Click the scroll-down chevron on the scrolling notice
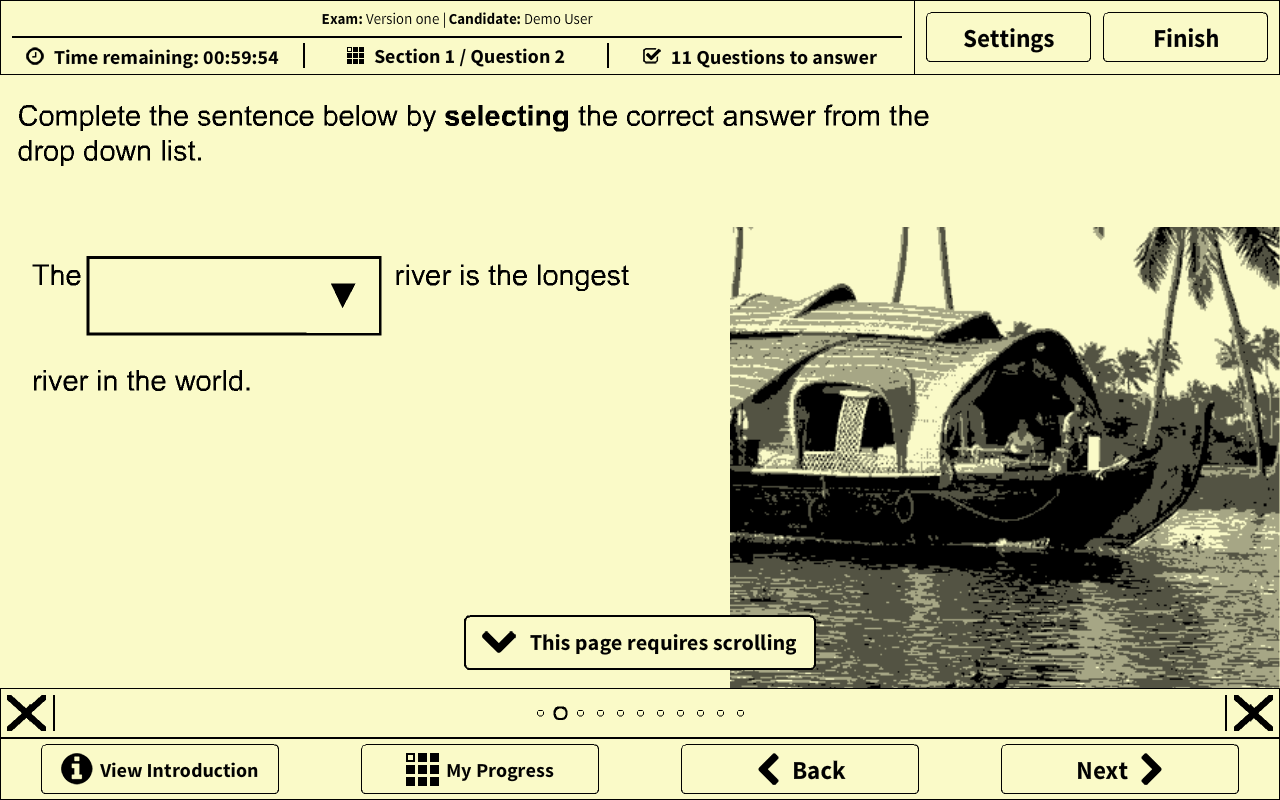Viewport: 1280px width, 800px height. pos(499,642)
